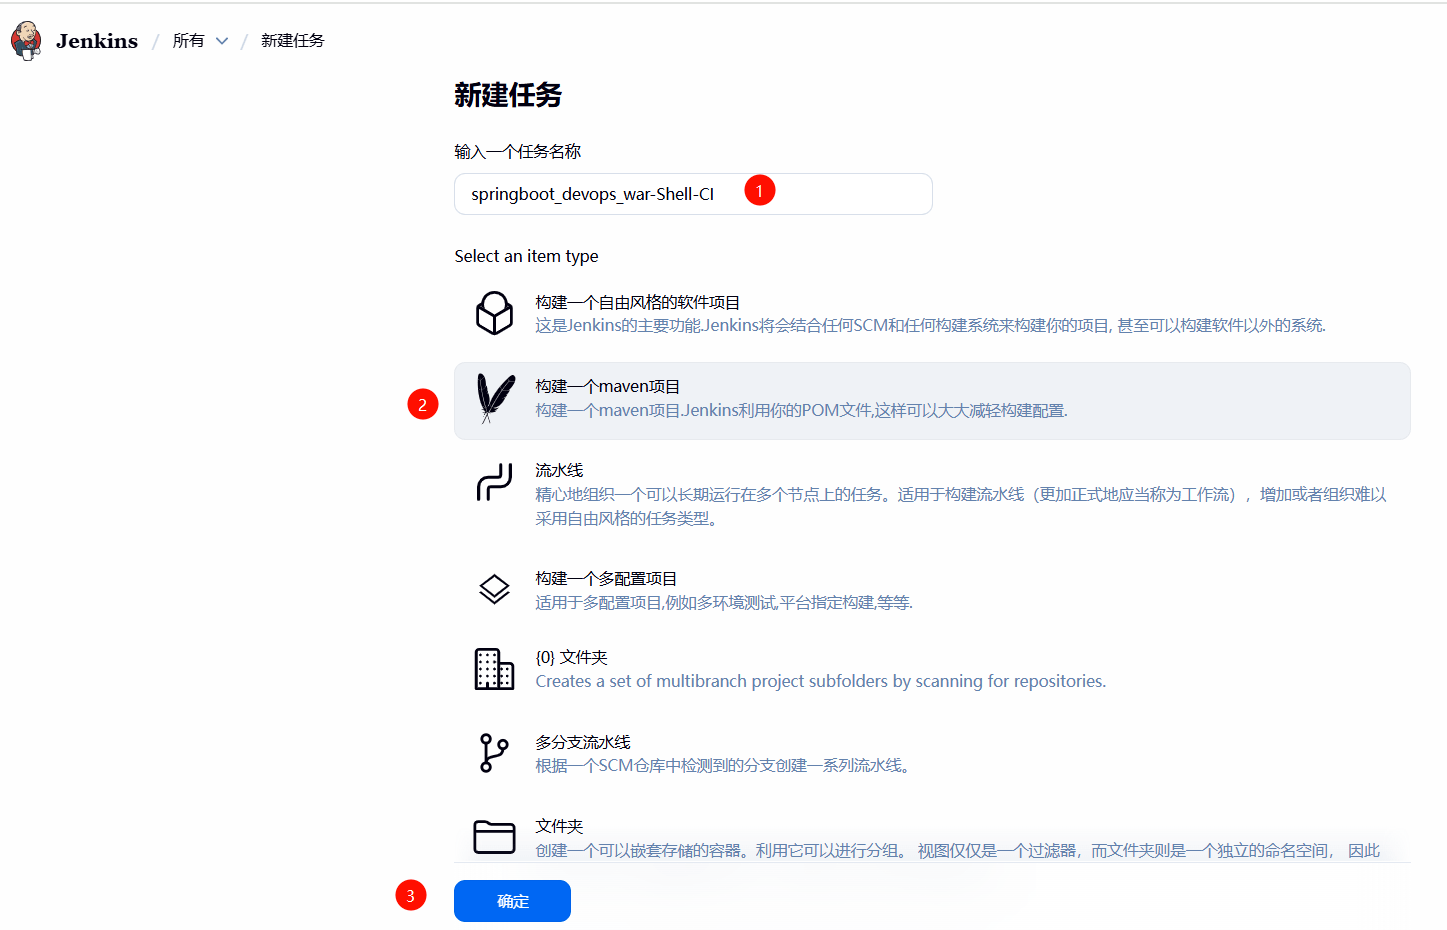The height and width of the screenshot is (930, 1447).
Task: Select the Maven feather icon
Action: 495,398
